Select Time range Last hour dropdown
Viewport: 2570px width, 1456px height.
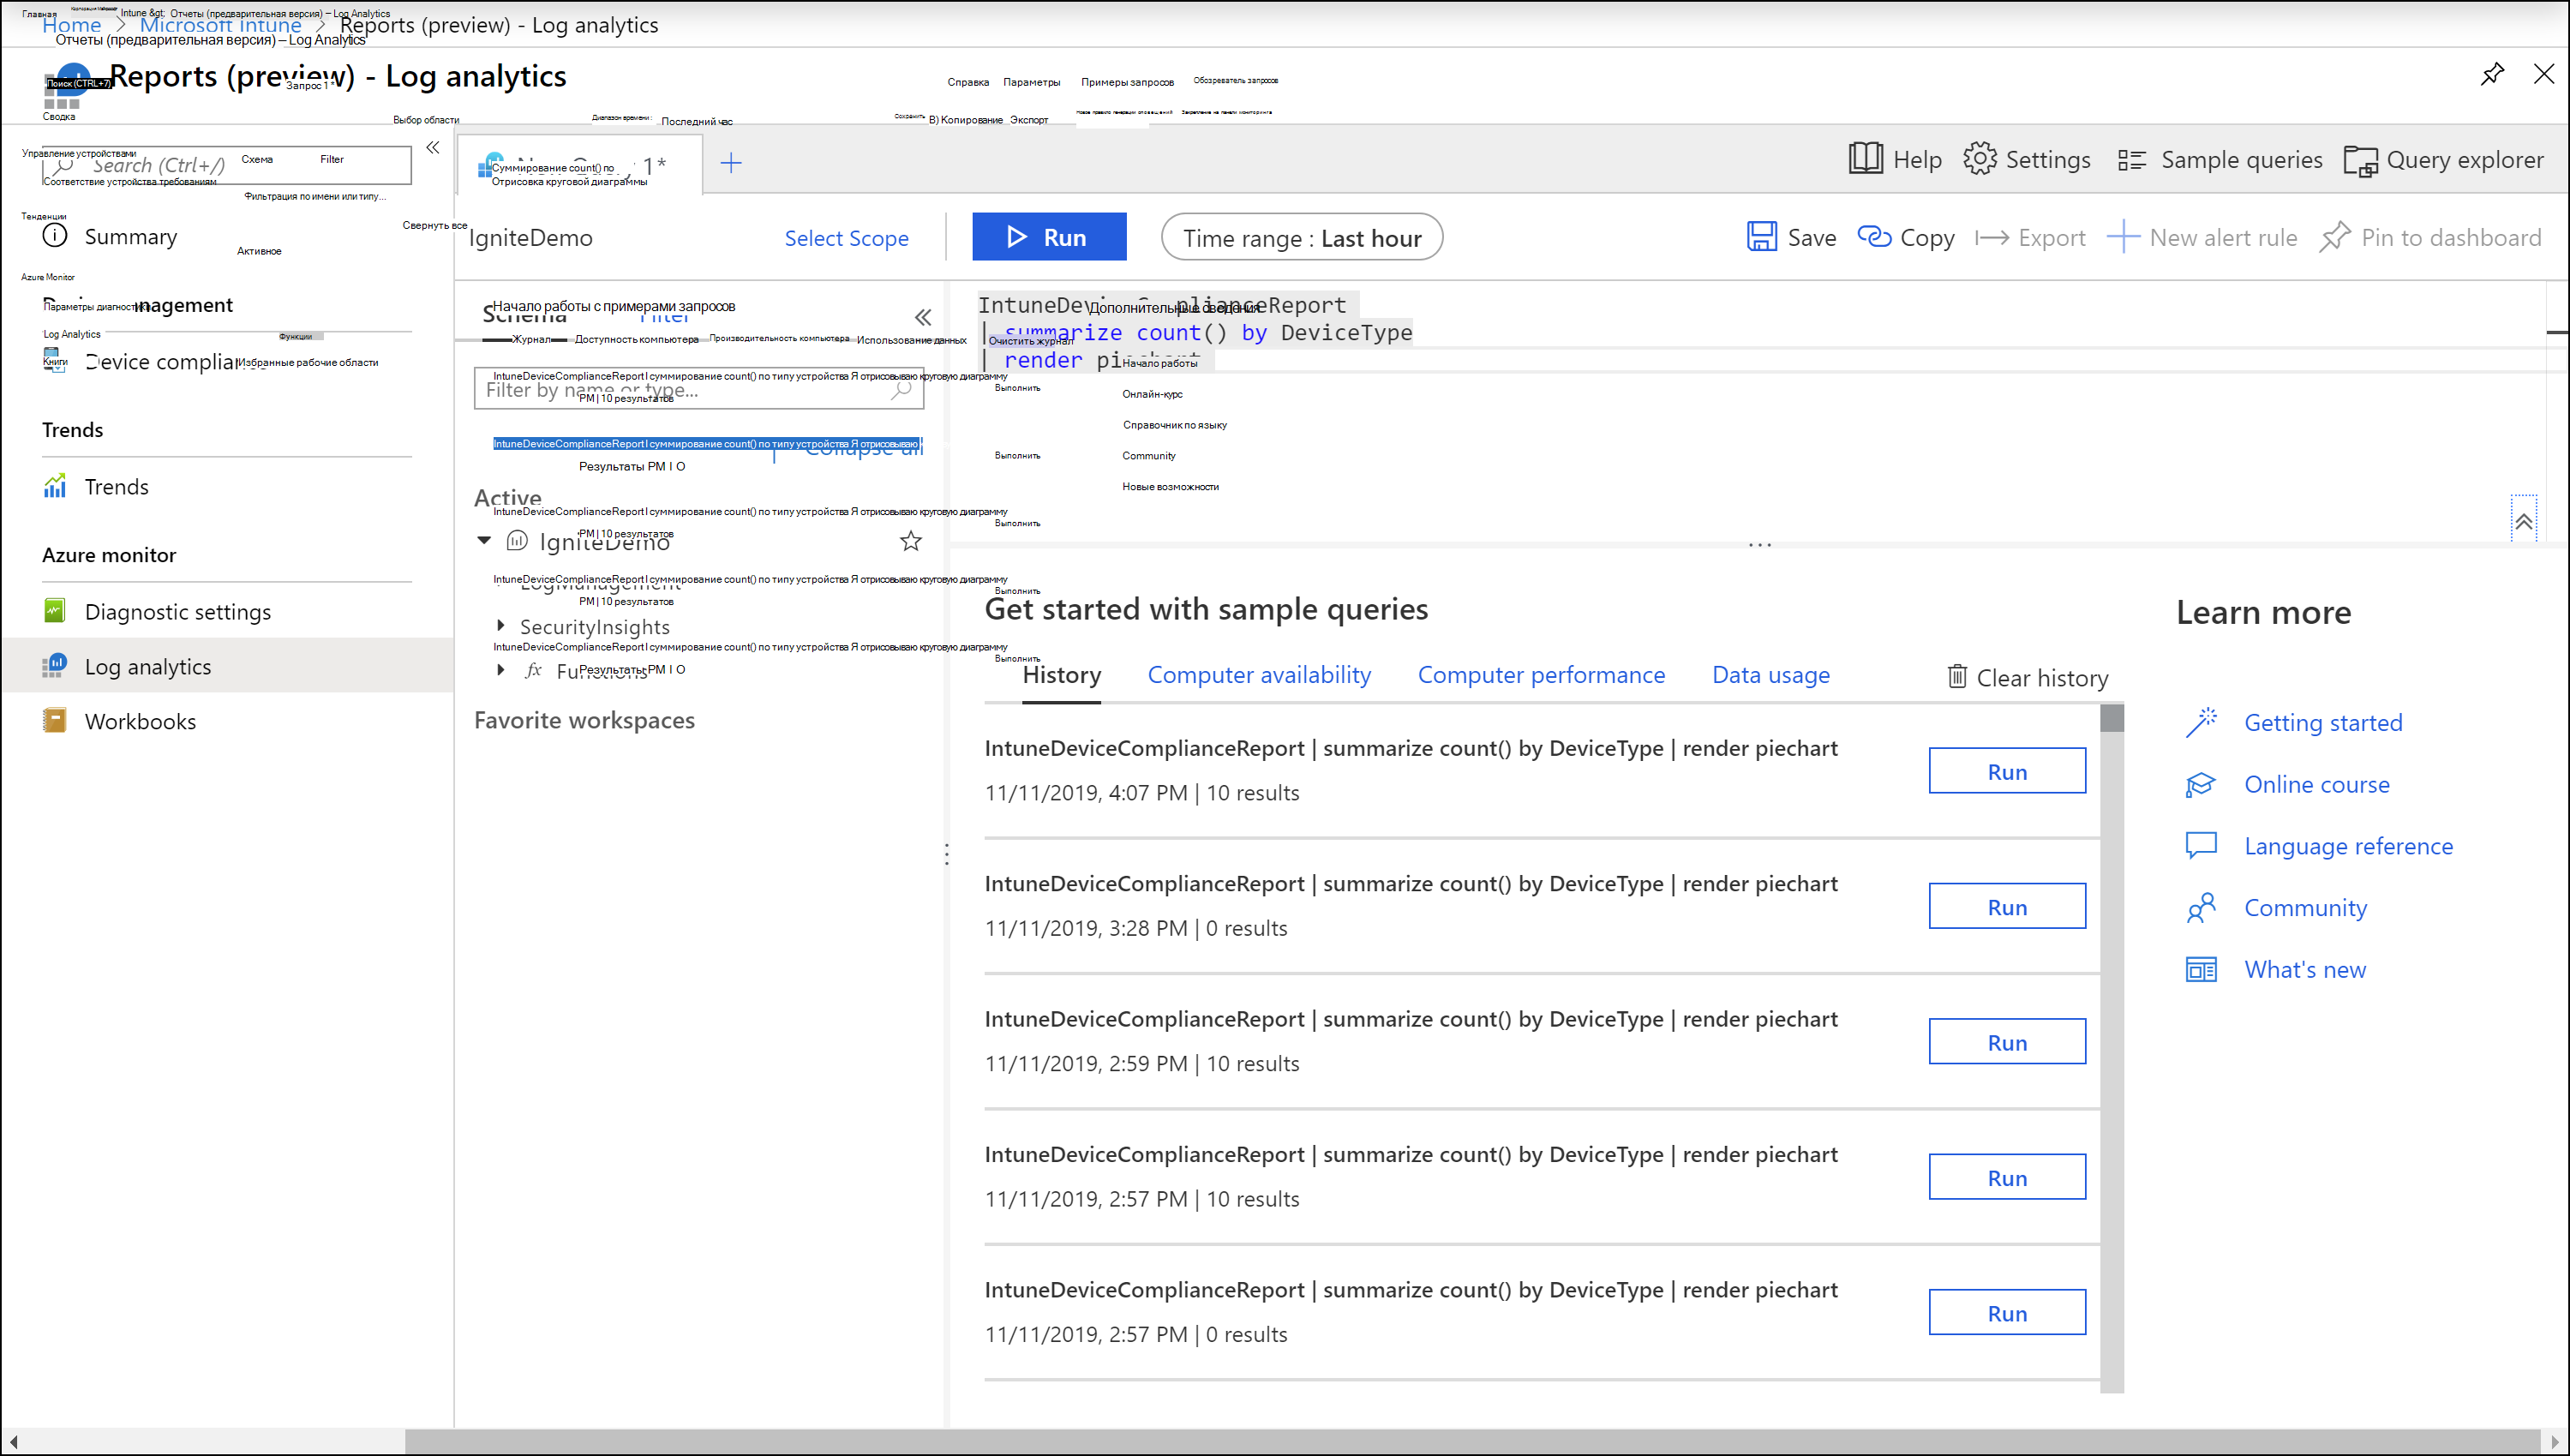tap(1299, 237)
